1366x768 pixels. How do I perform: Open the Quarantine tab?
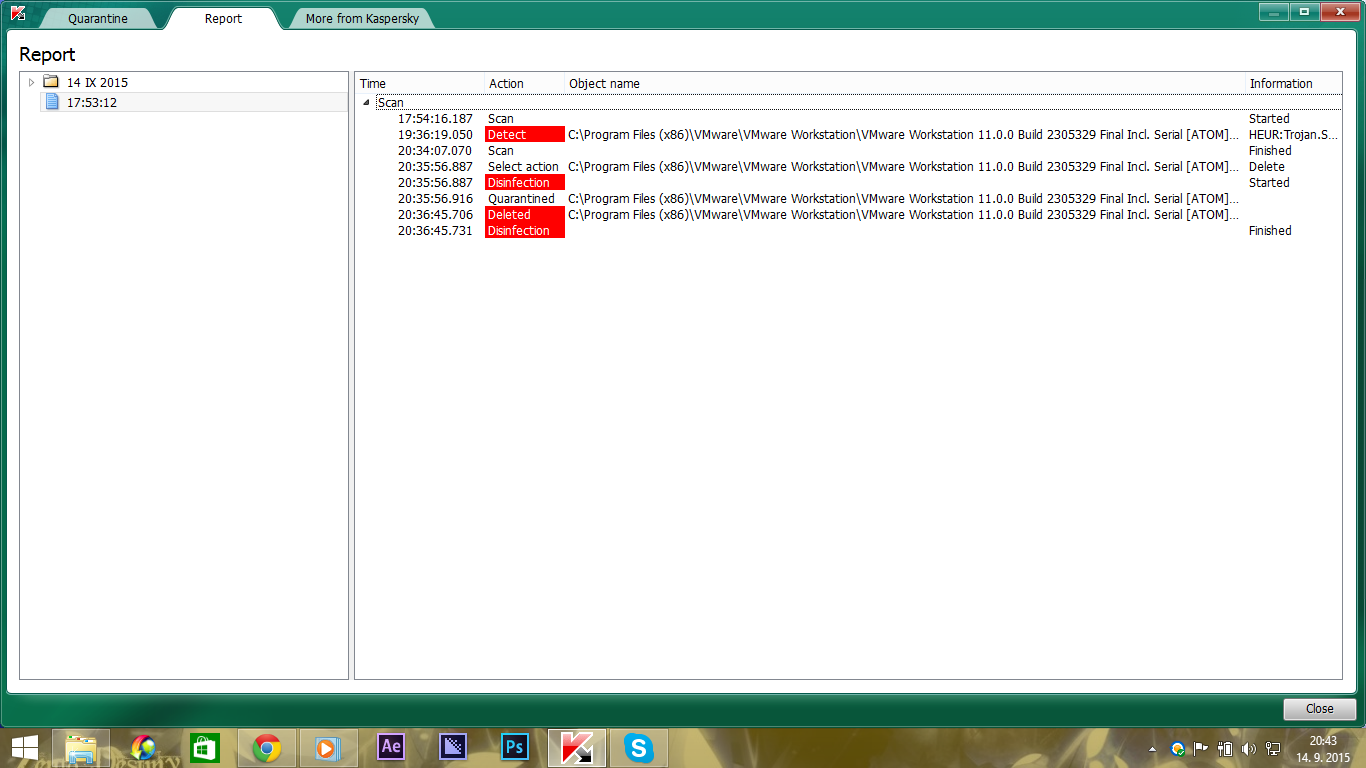[x=98, y=18]
